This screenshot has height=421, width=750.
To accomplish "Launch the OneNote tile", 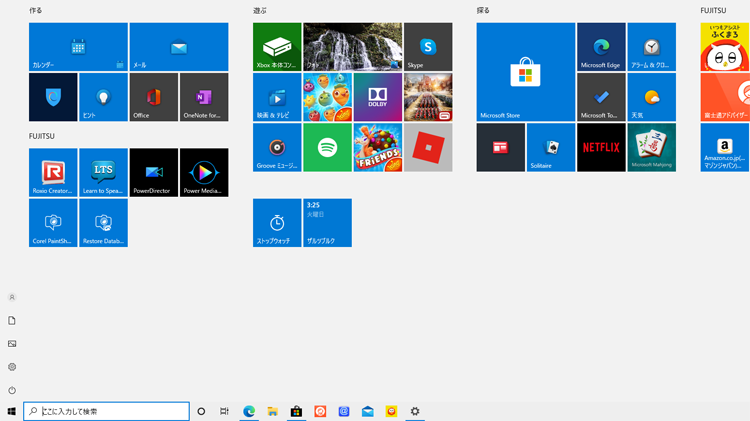I will 204,97.
